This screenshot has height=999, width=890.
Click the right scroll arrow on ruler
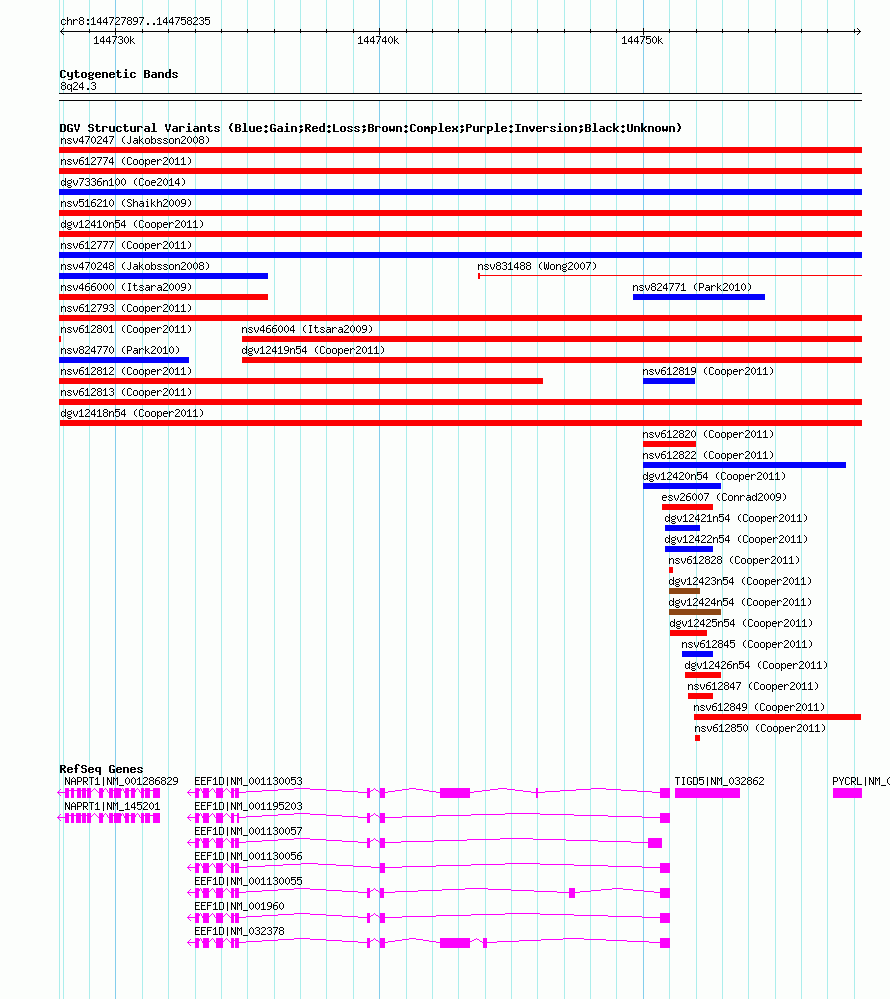(859, 31)
